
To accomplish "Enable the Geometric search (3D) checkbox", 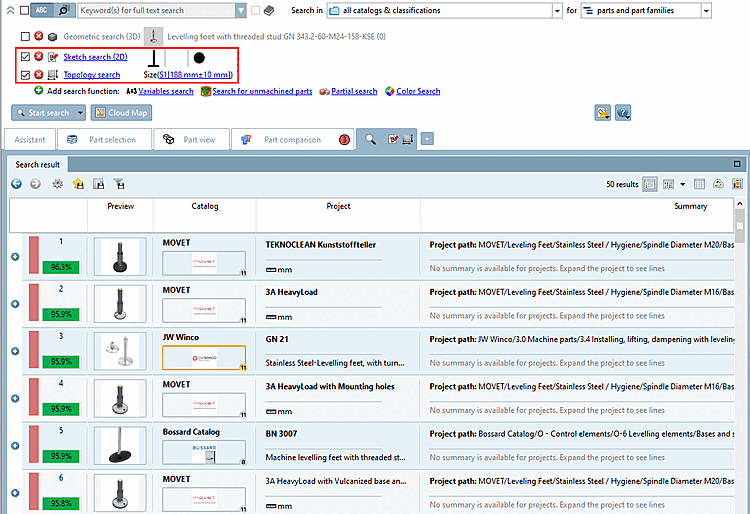I will 25,36.
